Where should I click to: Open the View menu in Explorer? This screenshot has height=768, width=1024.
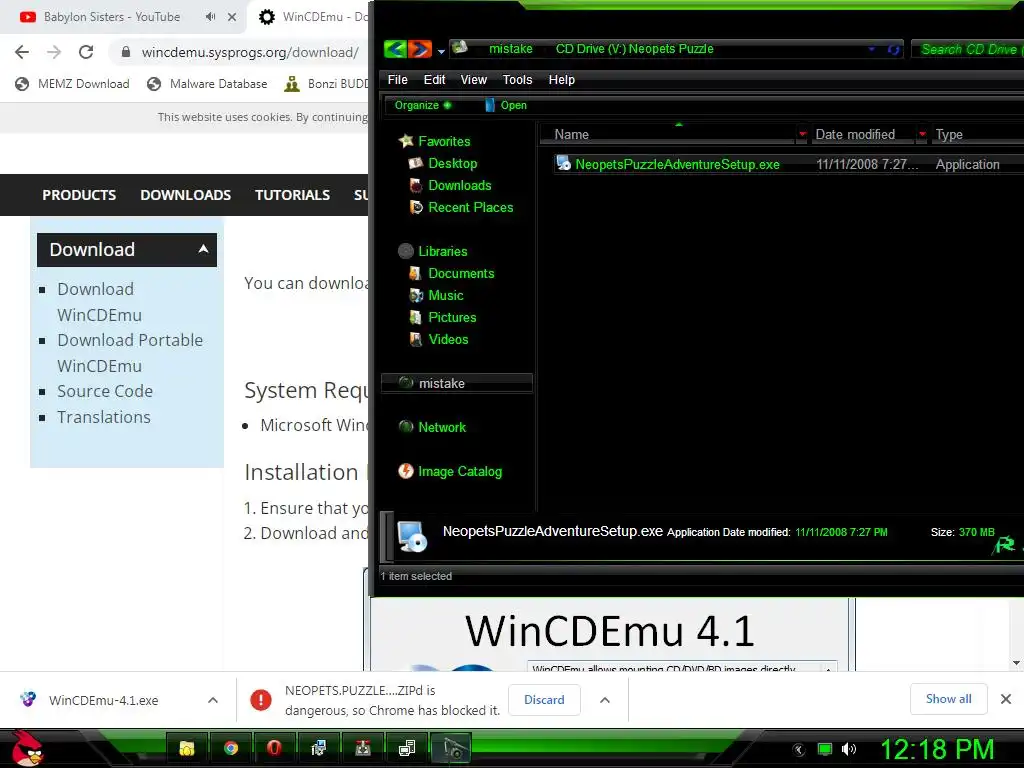click(x=473, y=80)
